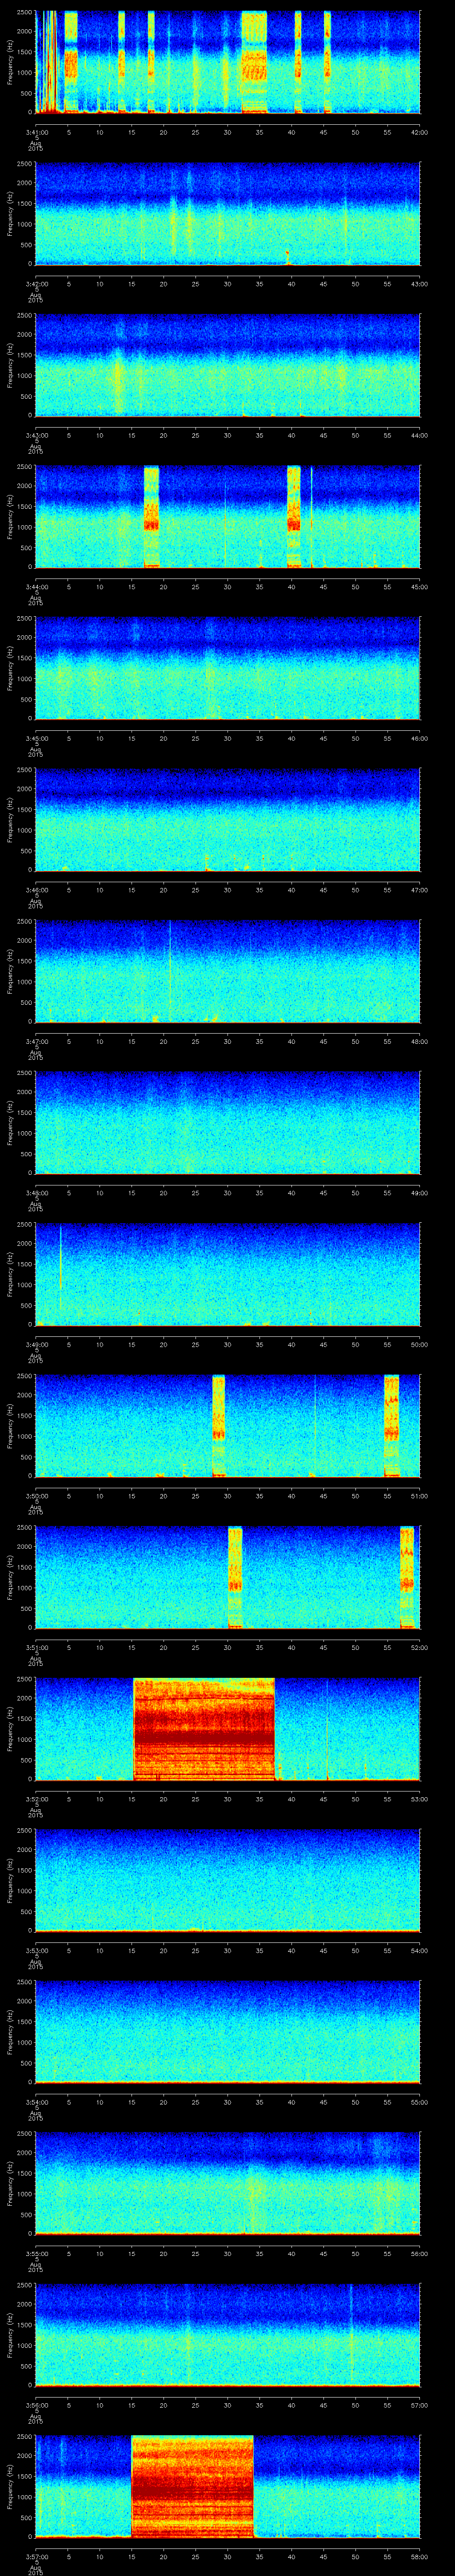Pick the burst near 31 seconds in 3:51 plot

tap(235, 1577)
